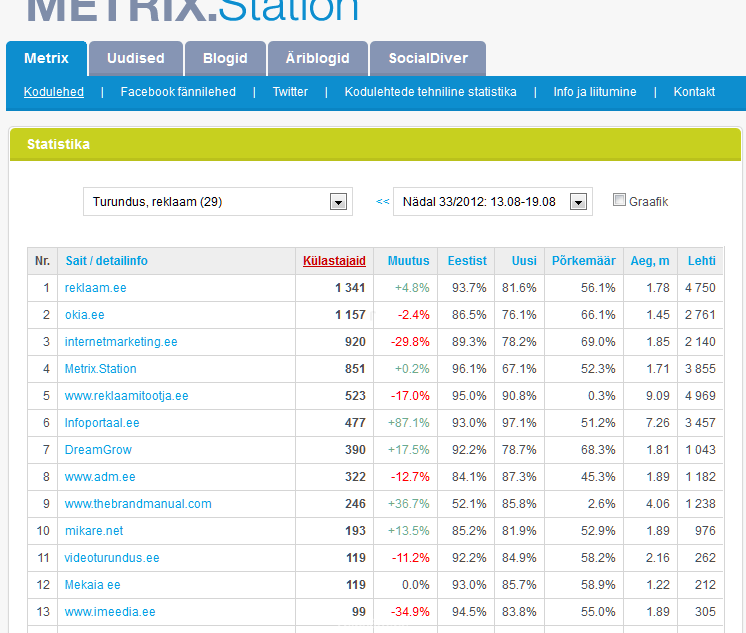Select the +87.1% change value

409,423
